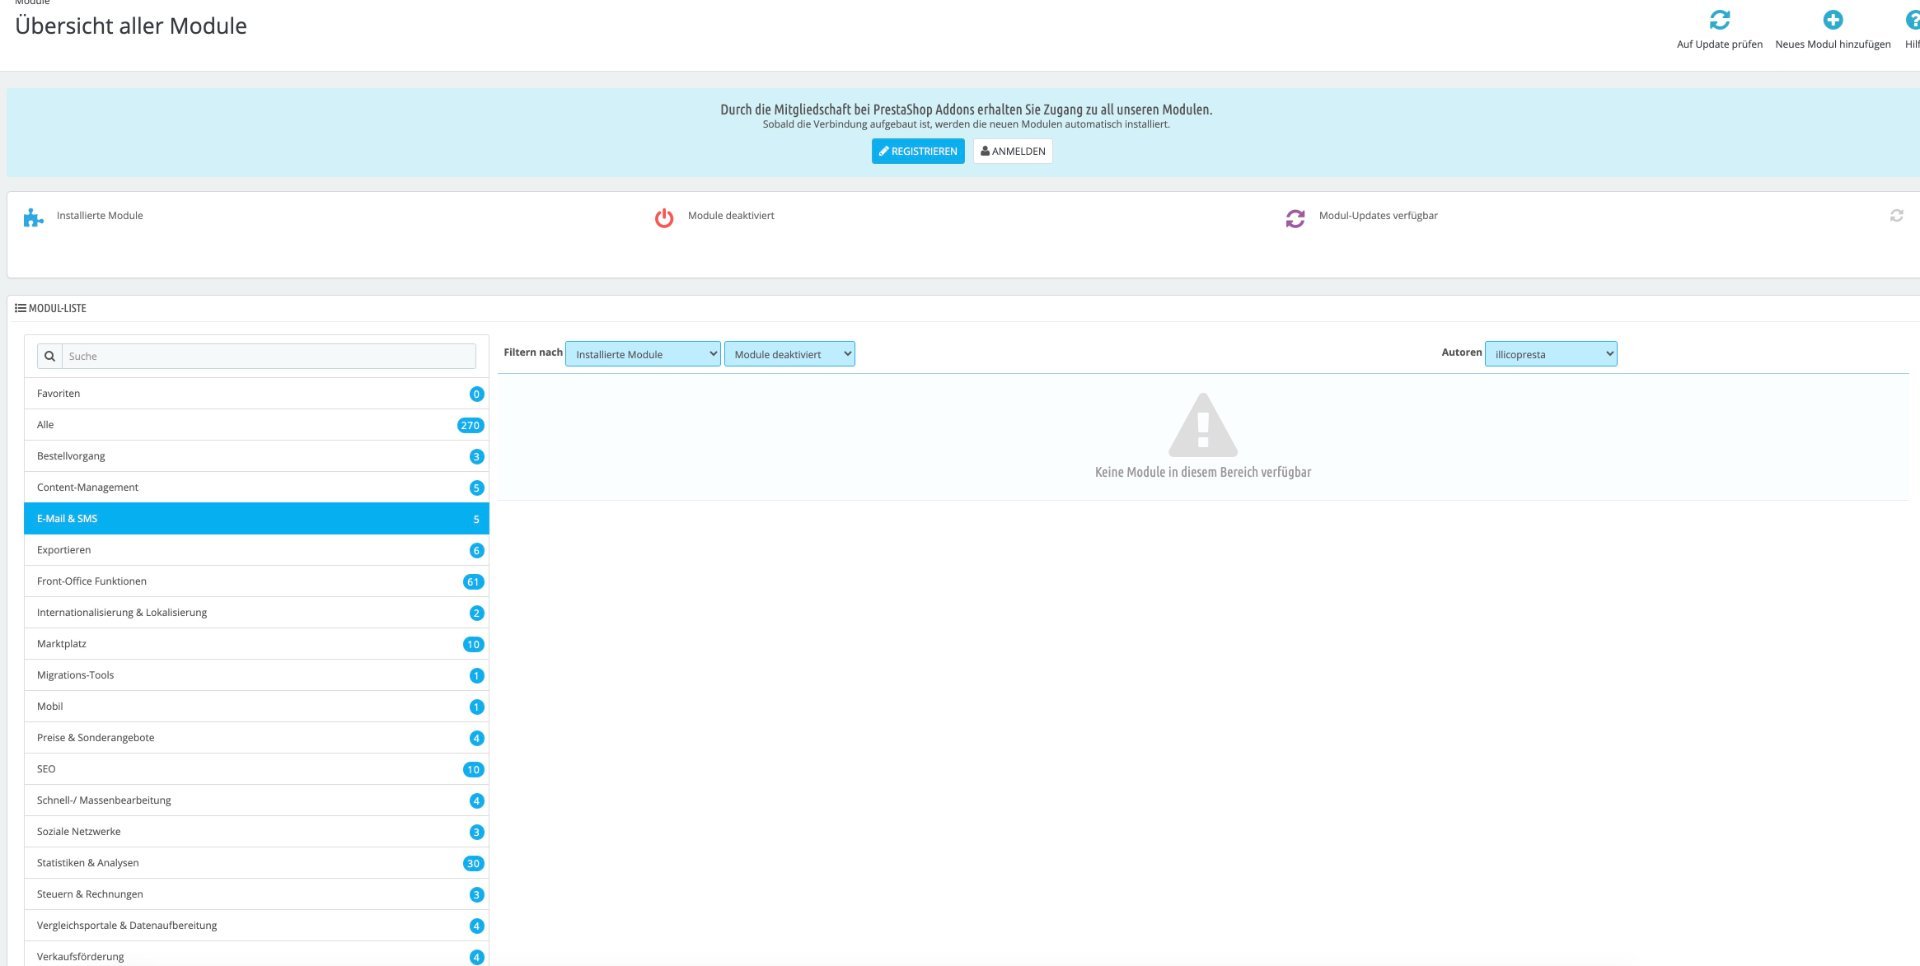Click the Keine Module in diesem Bereich message

click(x=1203, y=472)
